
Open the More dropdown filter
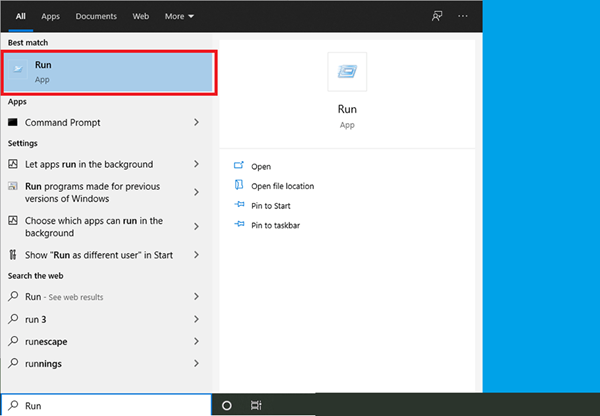[179, 16]
